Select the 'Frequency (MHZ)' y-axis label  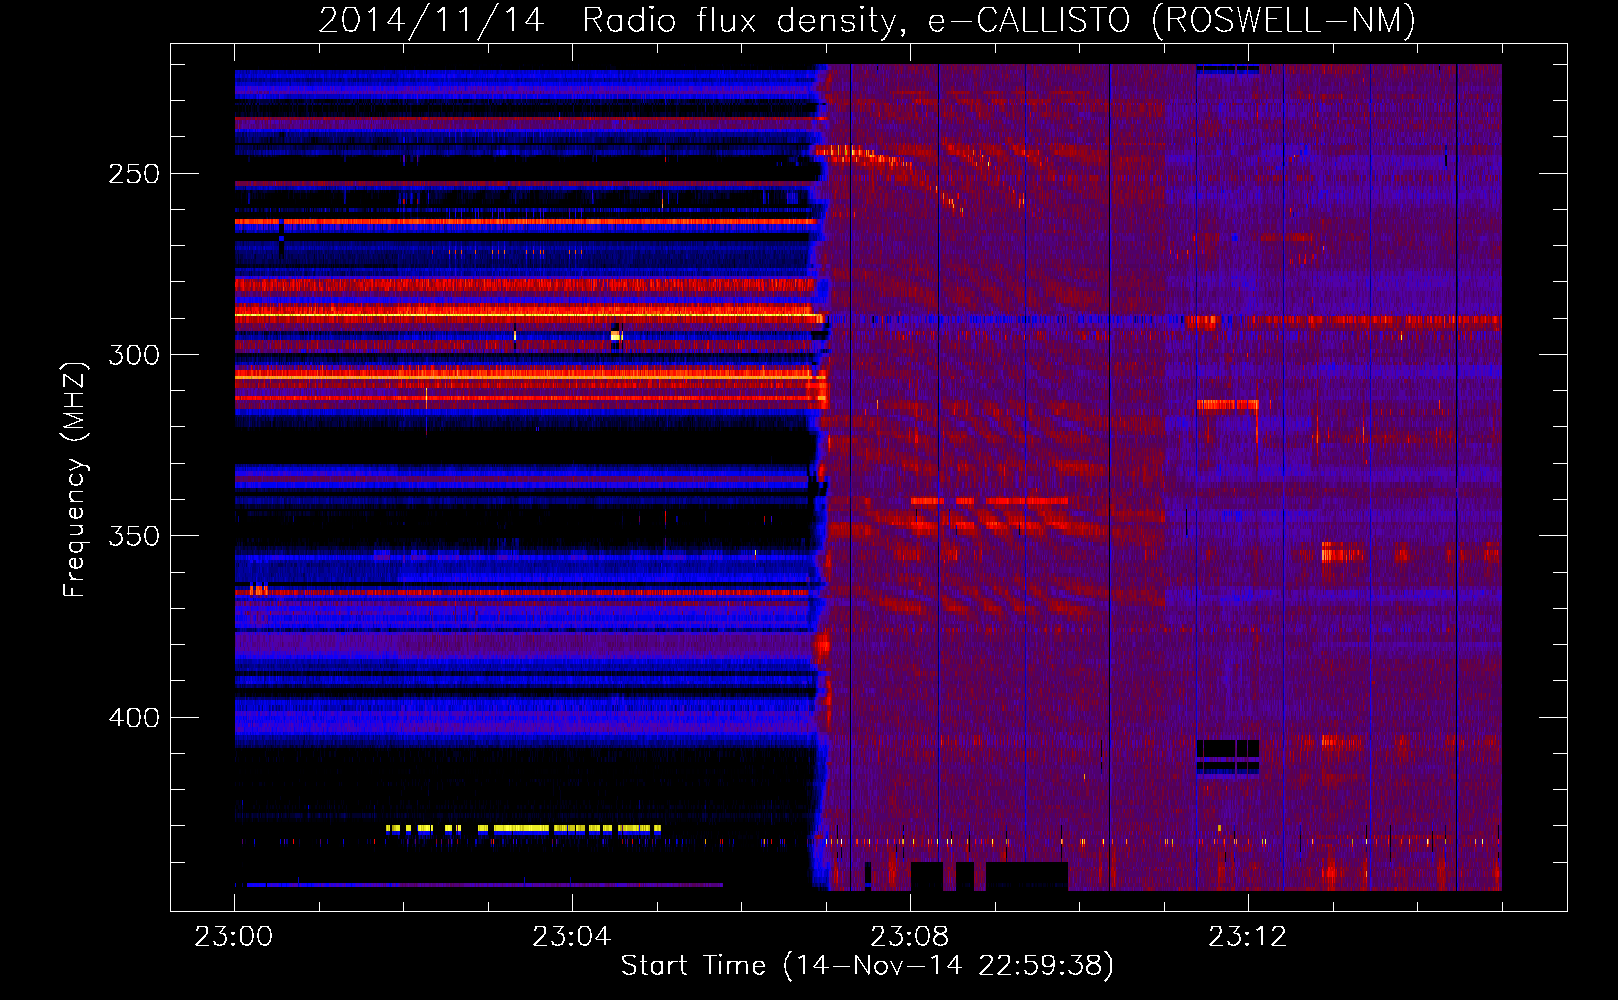pos(75,480)
